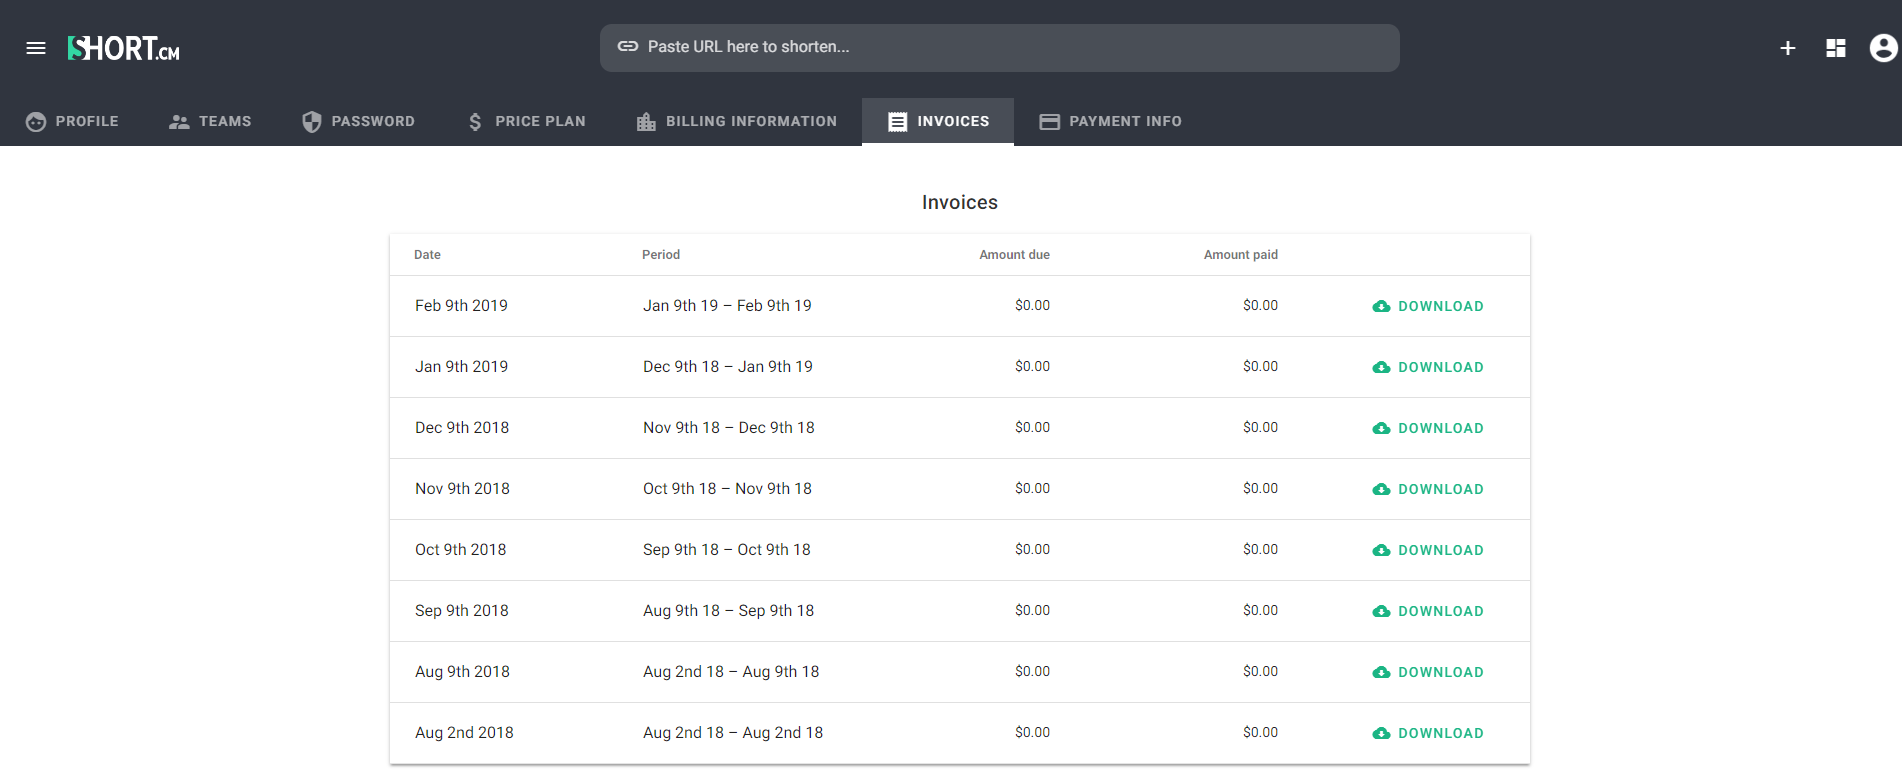Go to the Price Plan tab

(526, 122)
